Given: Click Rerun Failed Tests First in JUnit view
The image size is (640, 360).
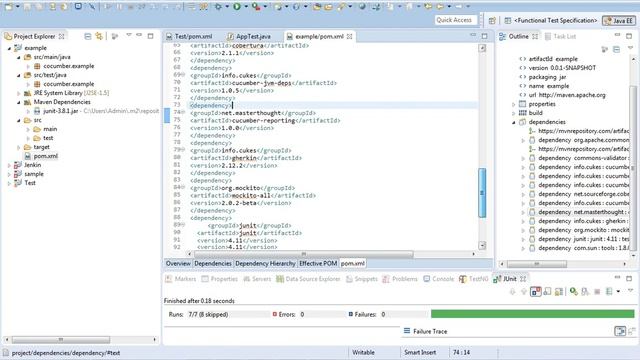Looking at the screenshot, I should [585, 291].
